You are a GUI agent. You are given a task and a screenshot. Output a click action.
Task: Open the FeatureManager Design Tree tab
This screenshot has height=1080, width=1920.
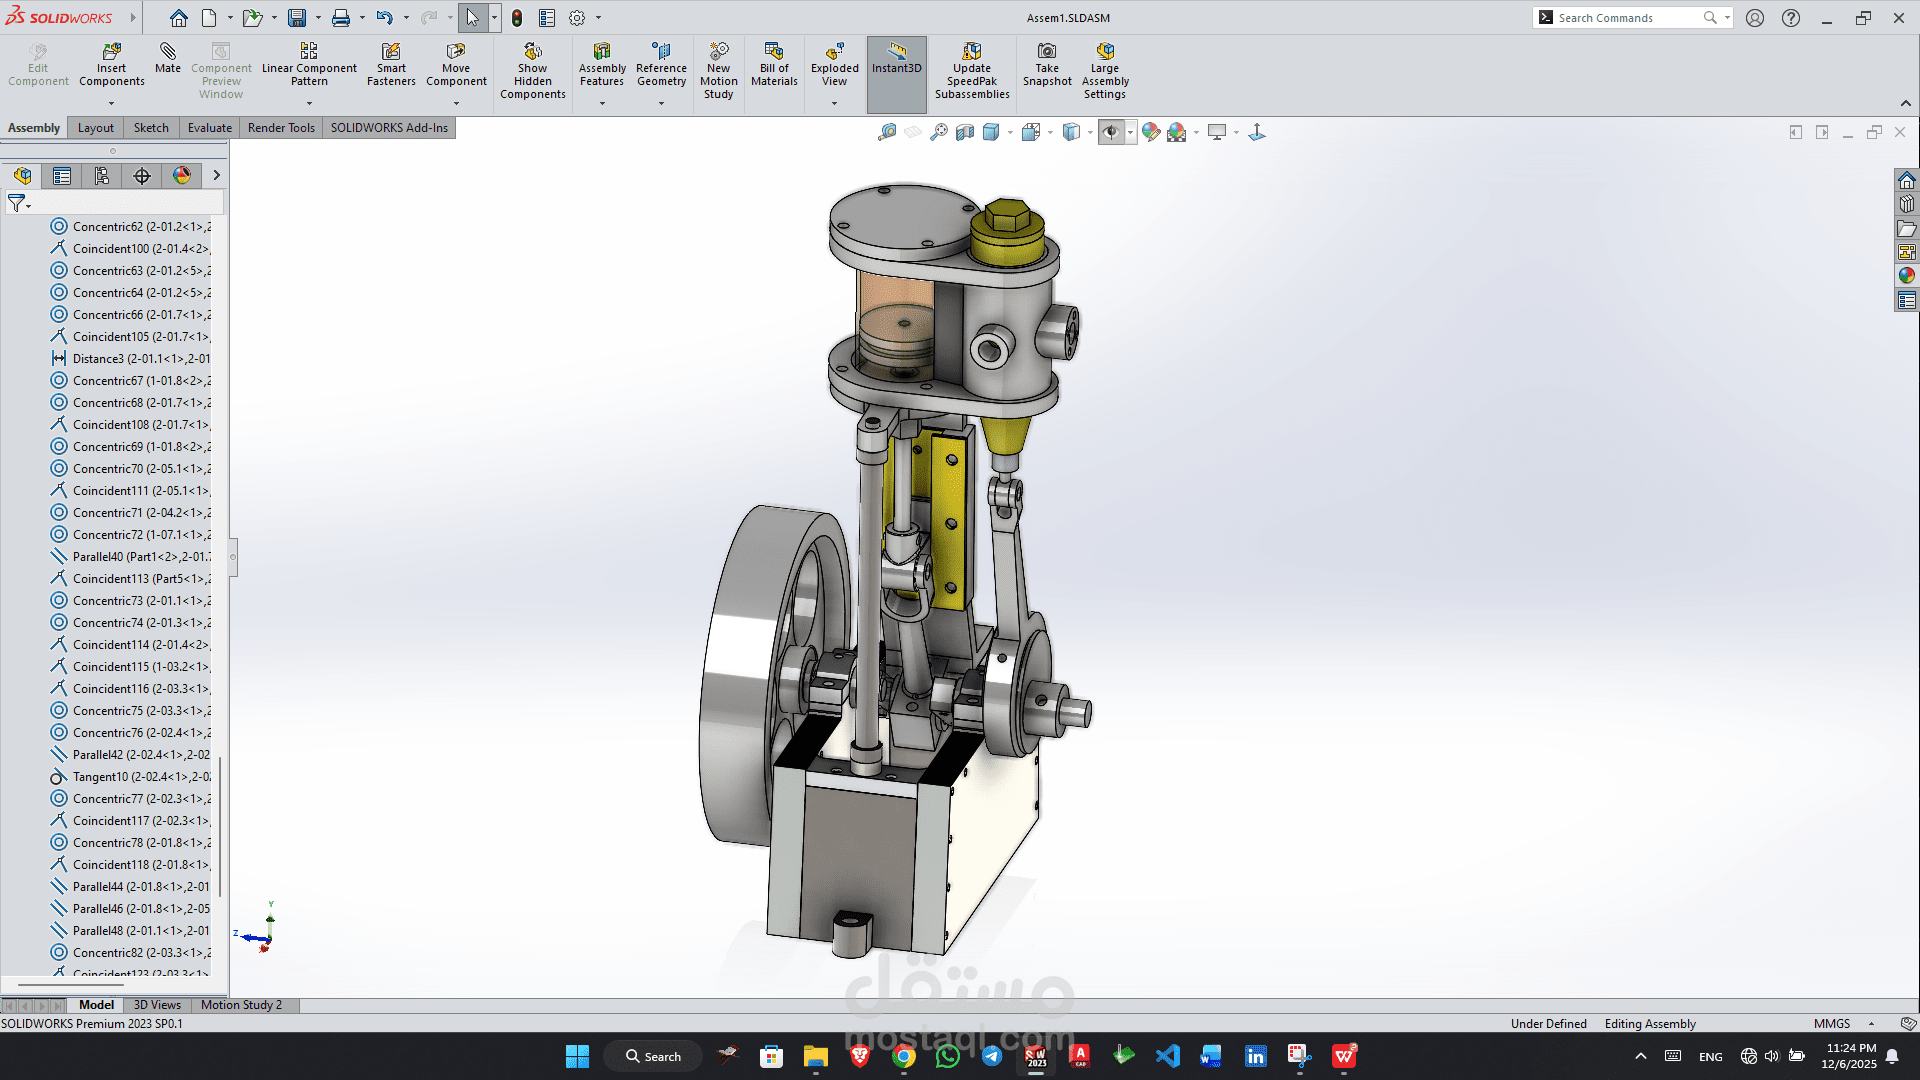click(x=22, y=176)
